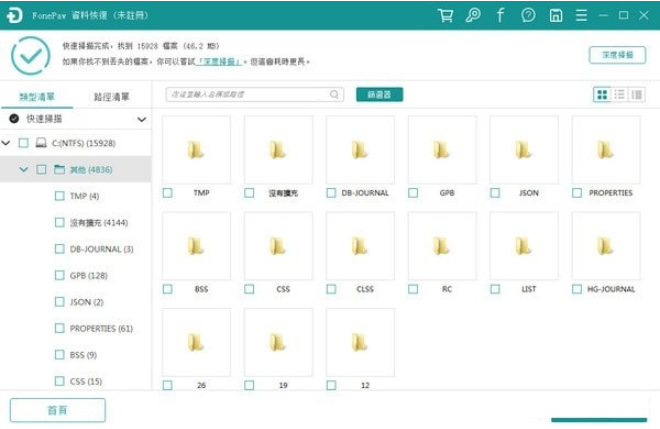Viewport: 660px width, 429px height.
Task: Click the FonePaw logo icon
Action: tap(14, 16)
